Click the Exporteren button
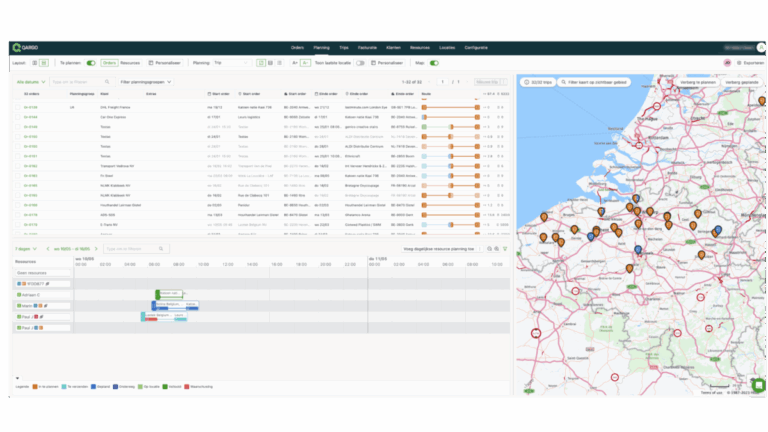Image resolution: width=768 pixels, height=432 pixels. coord(750,63)
